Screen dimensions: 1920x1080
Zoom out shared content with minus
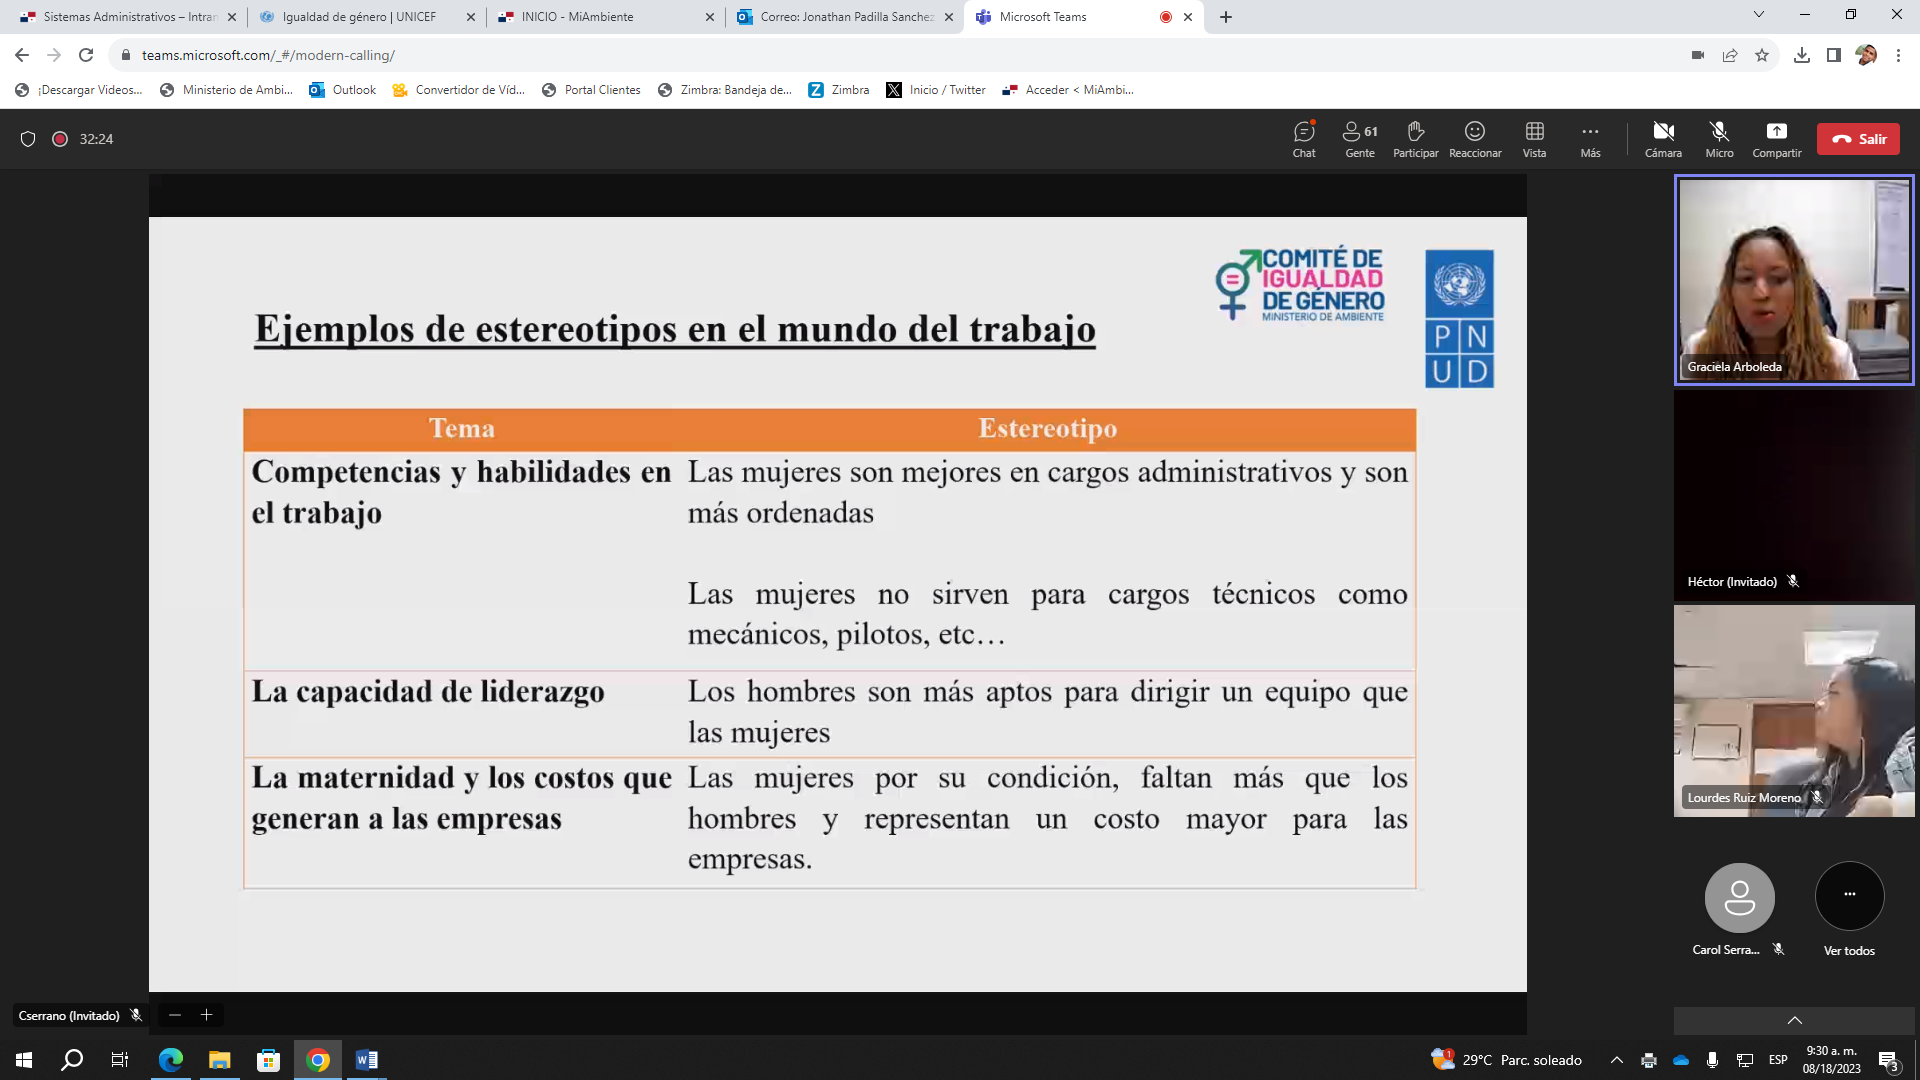[x=175, y=1015]
